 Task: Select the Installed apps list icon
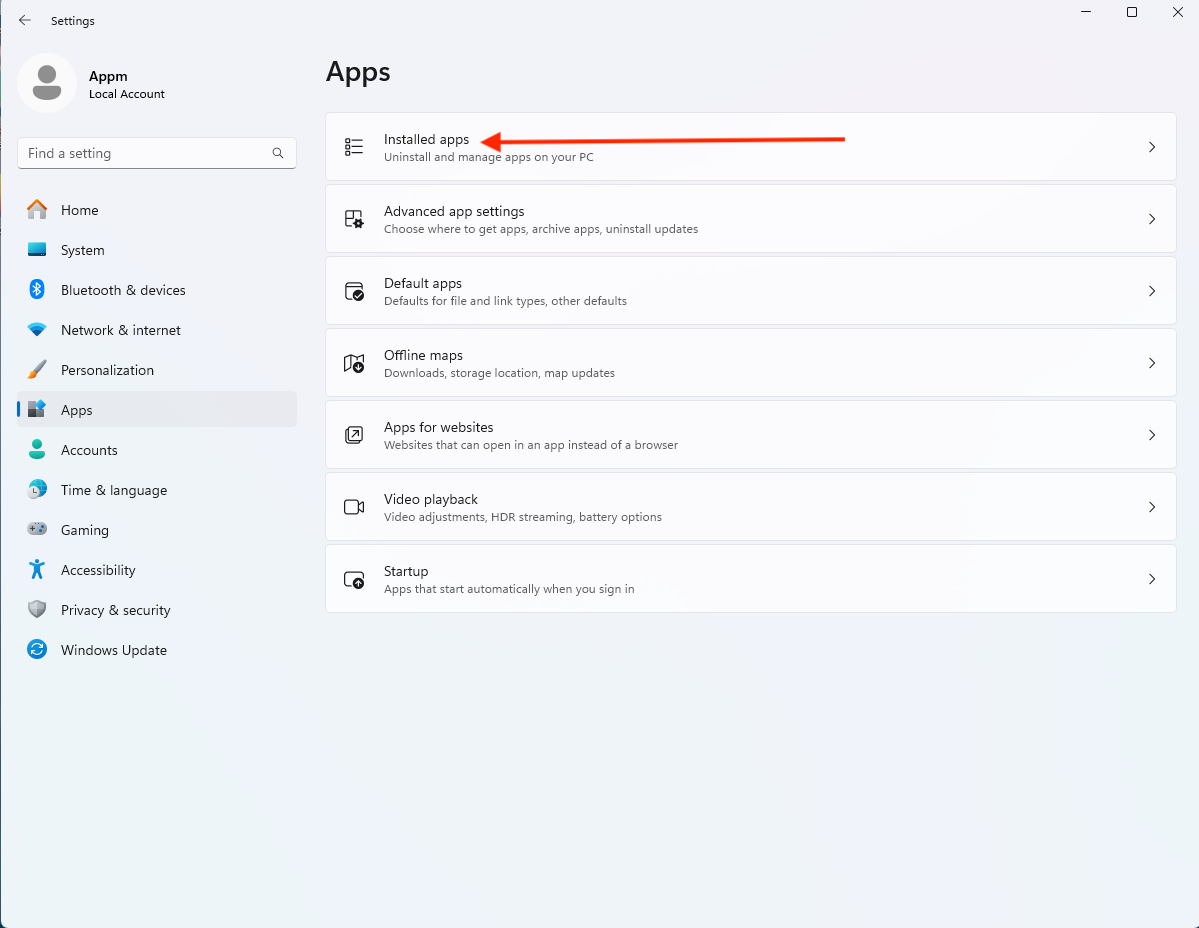coord(353,146)
